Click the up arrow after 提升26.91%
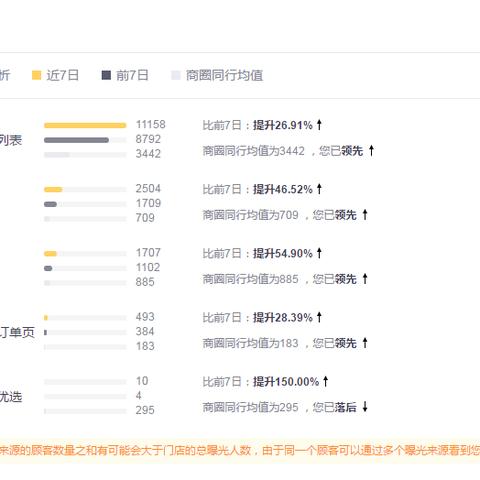The width and height of the screenshot is (480, 480). [319, 125]
